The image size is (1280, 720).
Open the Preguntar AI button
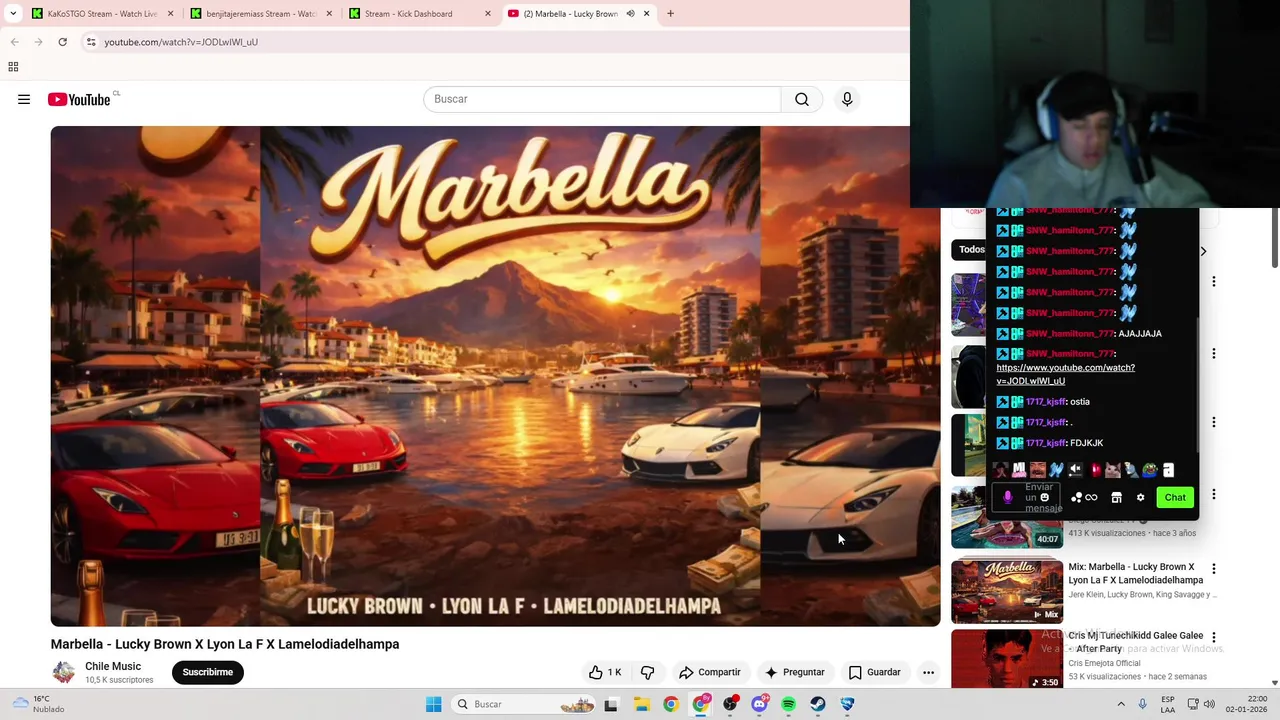point(795,672)
